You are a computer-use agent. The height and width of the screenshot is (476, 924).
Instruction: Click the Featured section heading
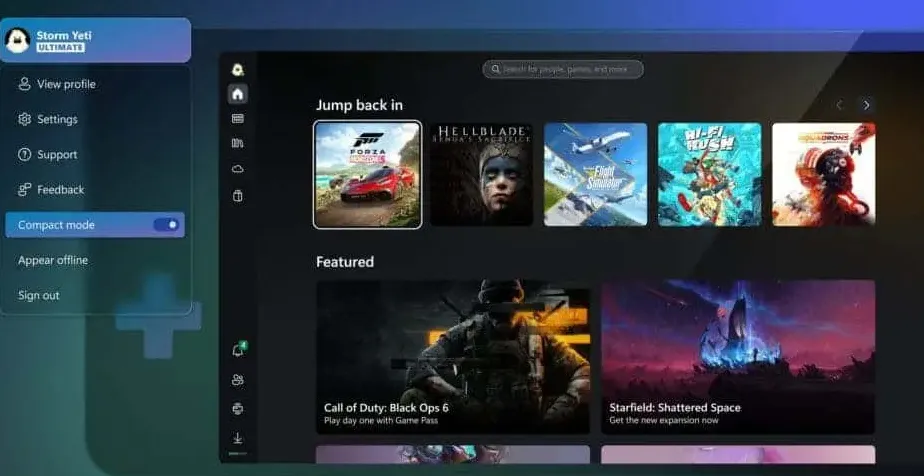tap(345, 262)
